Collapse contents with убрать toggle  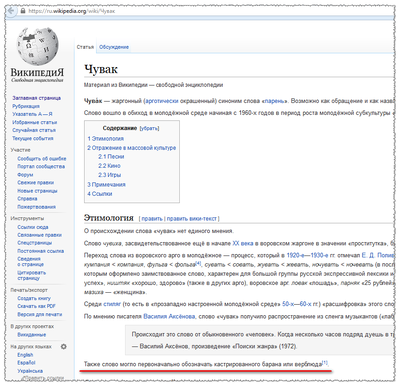(x=149, y=128)
